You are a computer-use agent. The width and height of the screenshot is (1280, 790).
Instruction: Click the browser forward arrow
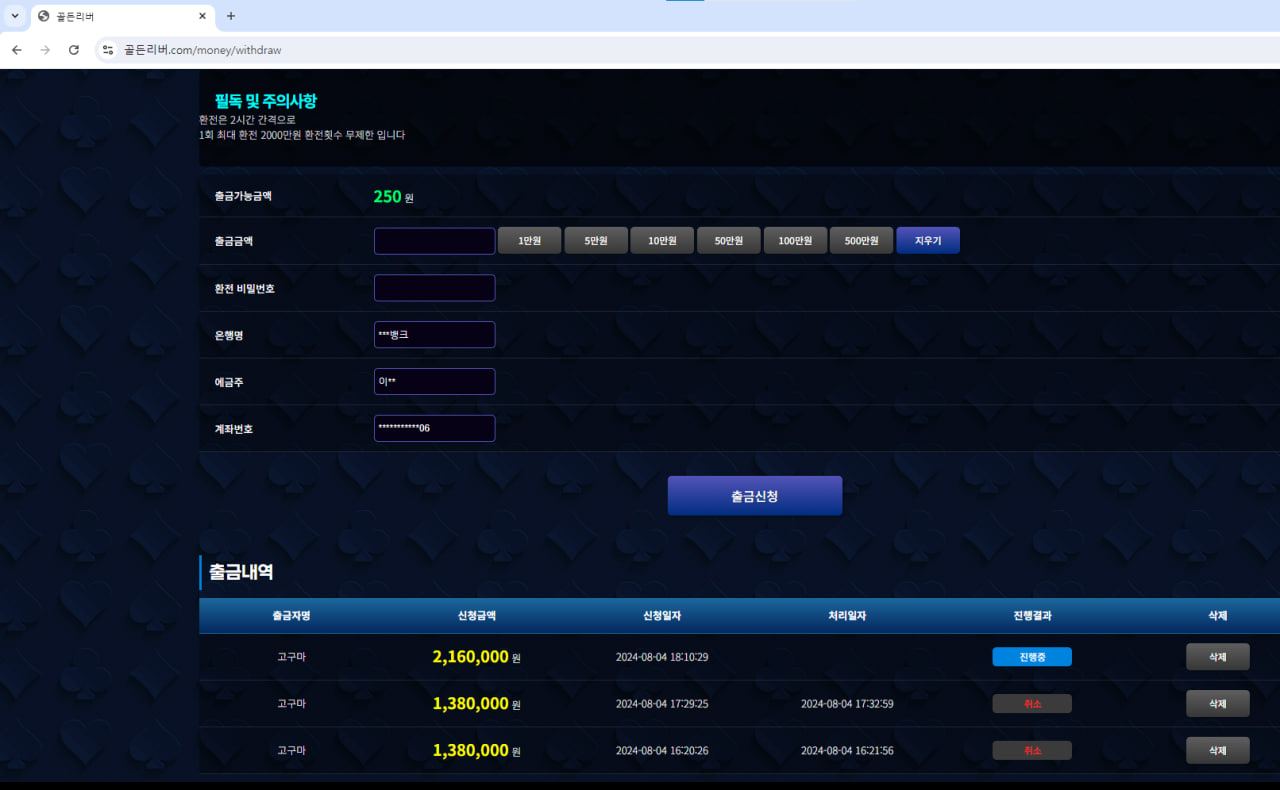[x=44, y=50]
